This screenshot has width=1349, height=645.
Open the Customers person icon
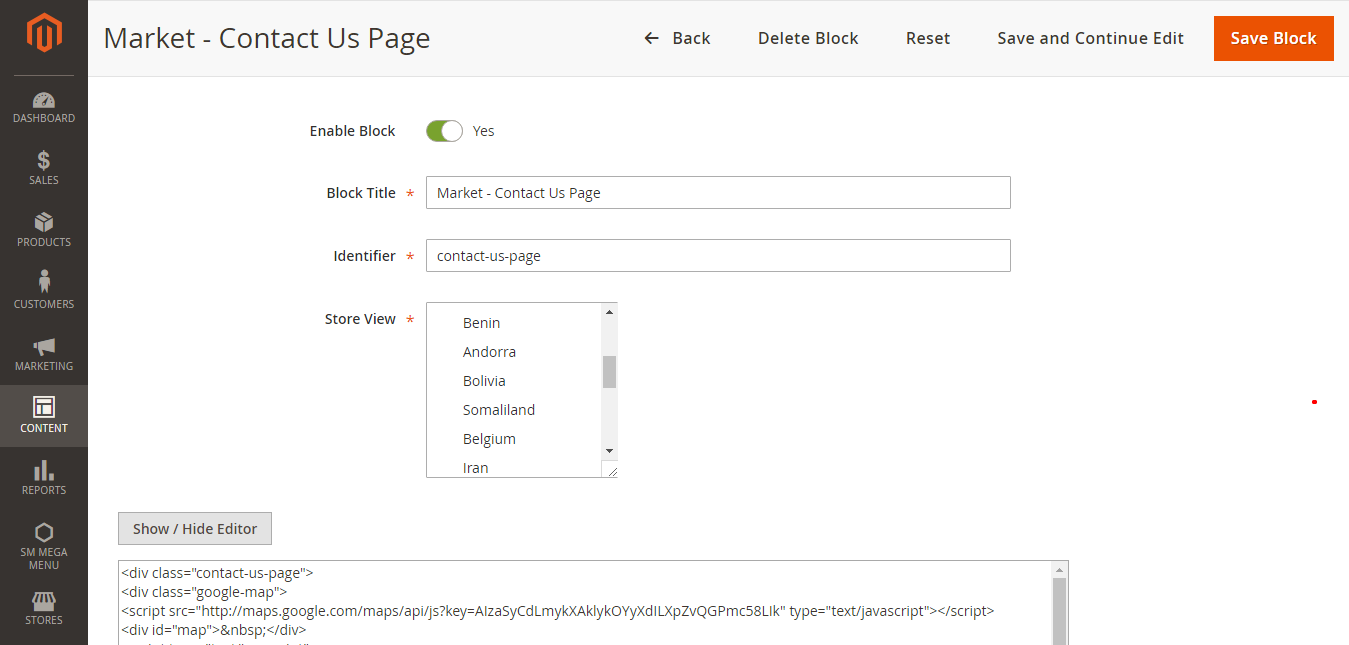coord(44,283)
